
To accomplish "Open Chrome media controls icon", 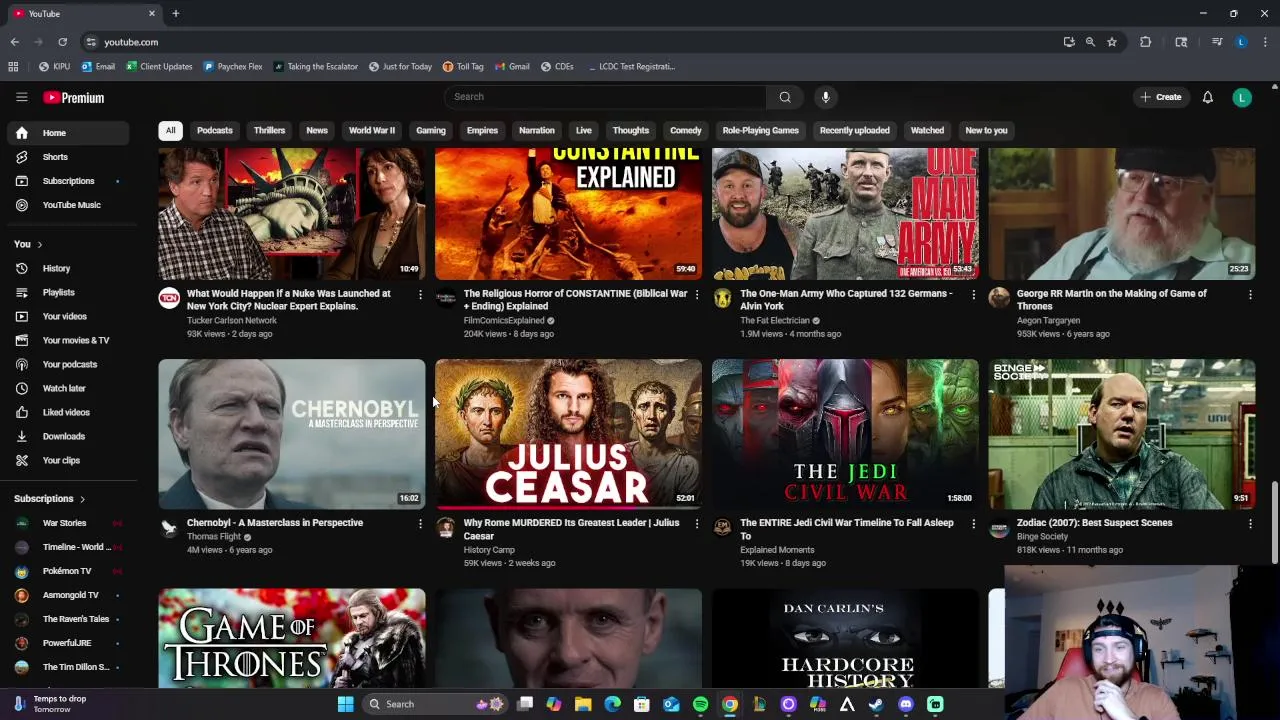I will [x=1217, y=42].
